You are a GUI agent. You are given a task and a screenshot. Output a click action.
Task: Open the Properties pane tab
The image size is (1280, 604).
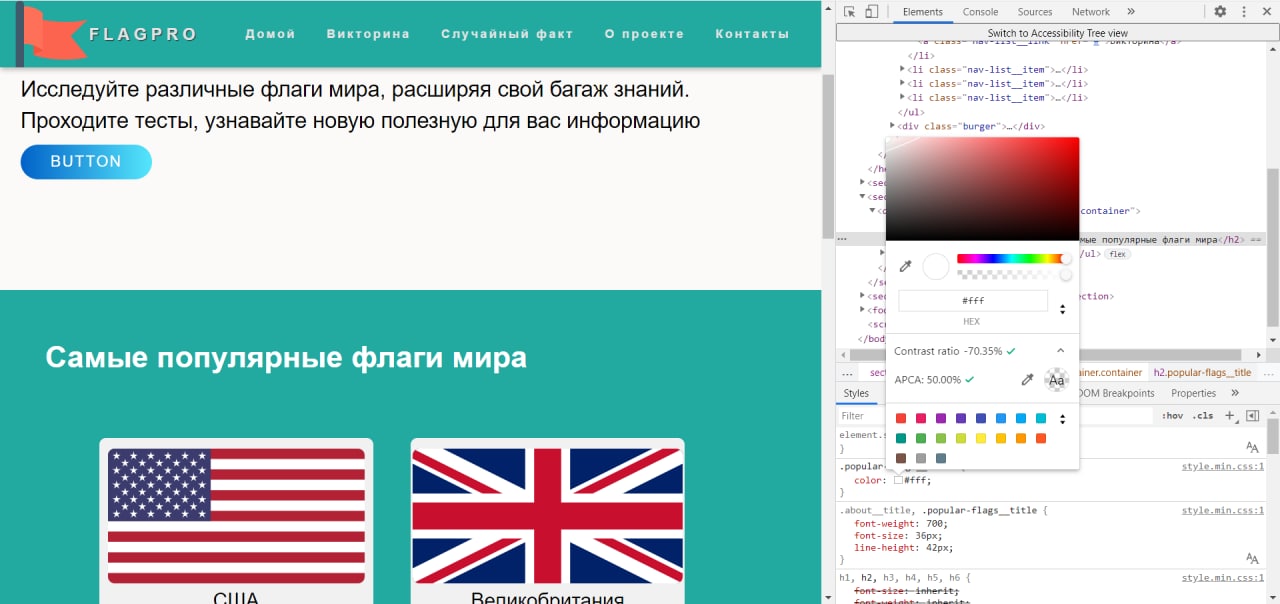point(1193,393)
